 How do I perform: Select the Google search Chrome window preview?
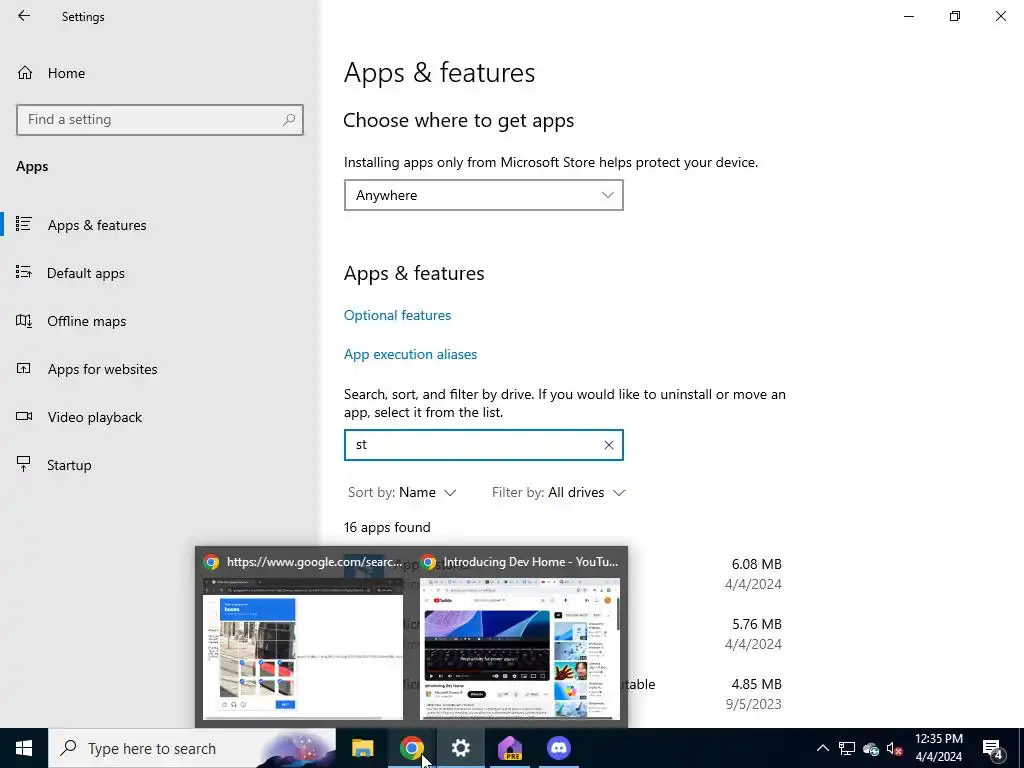click(x=302, y=635)
